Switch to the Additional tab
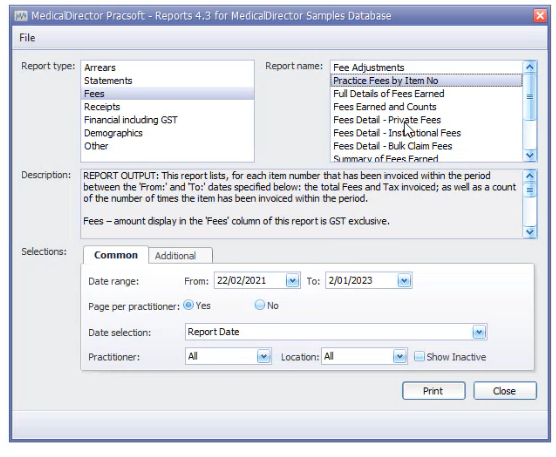Image resolution: width=556 pixels, height=457 pixels. (x=180, y=256)
